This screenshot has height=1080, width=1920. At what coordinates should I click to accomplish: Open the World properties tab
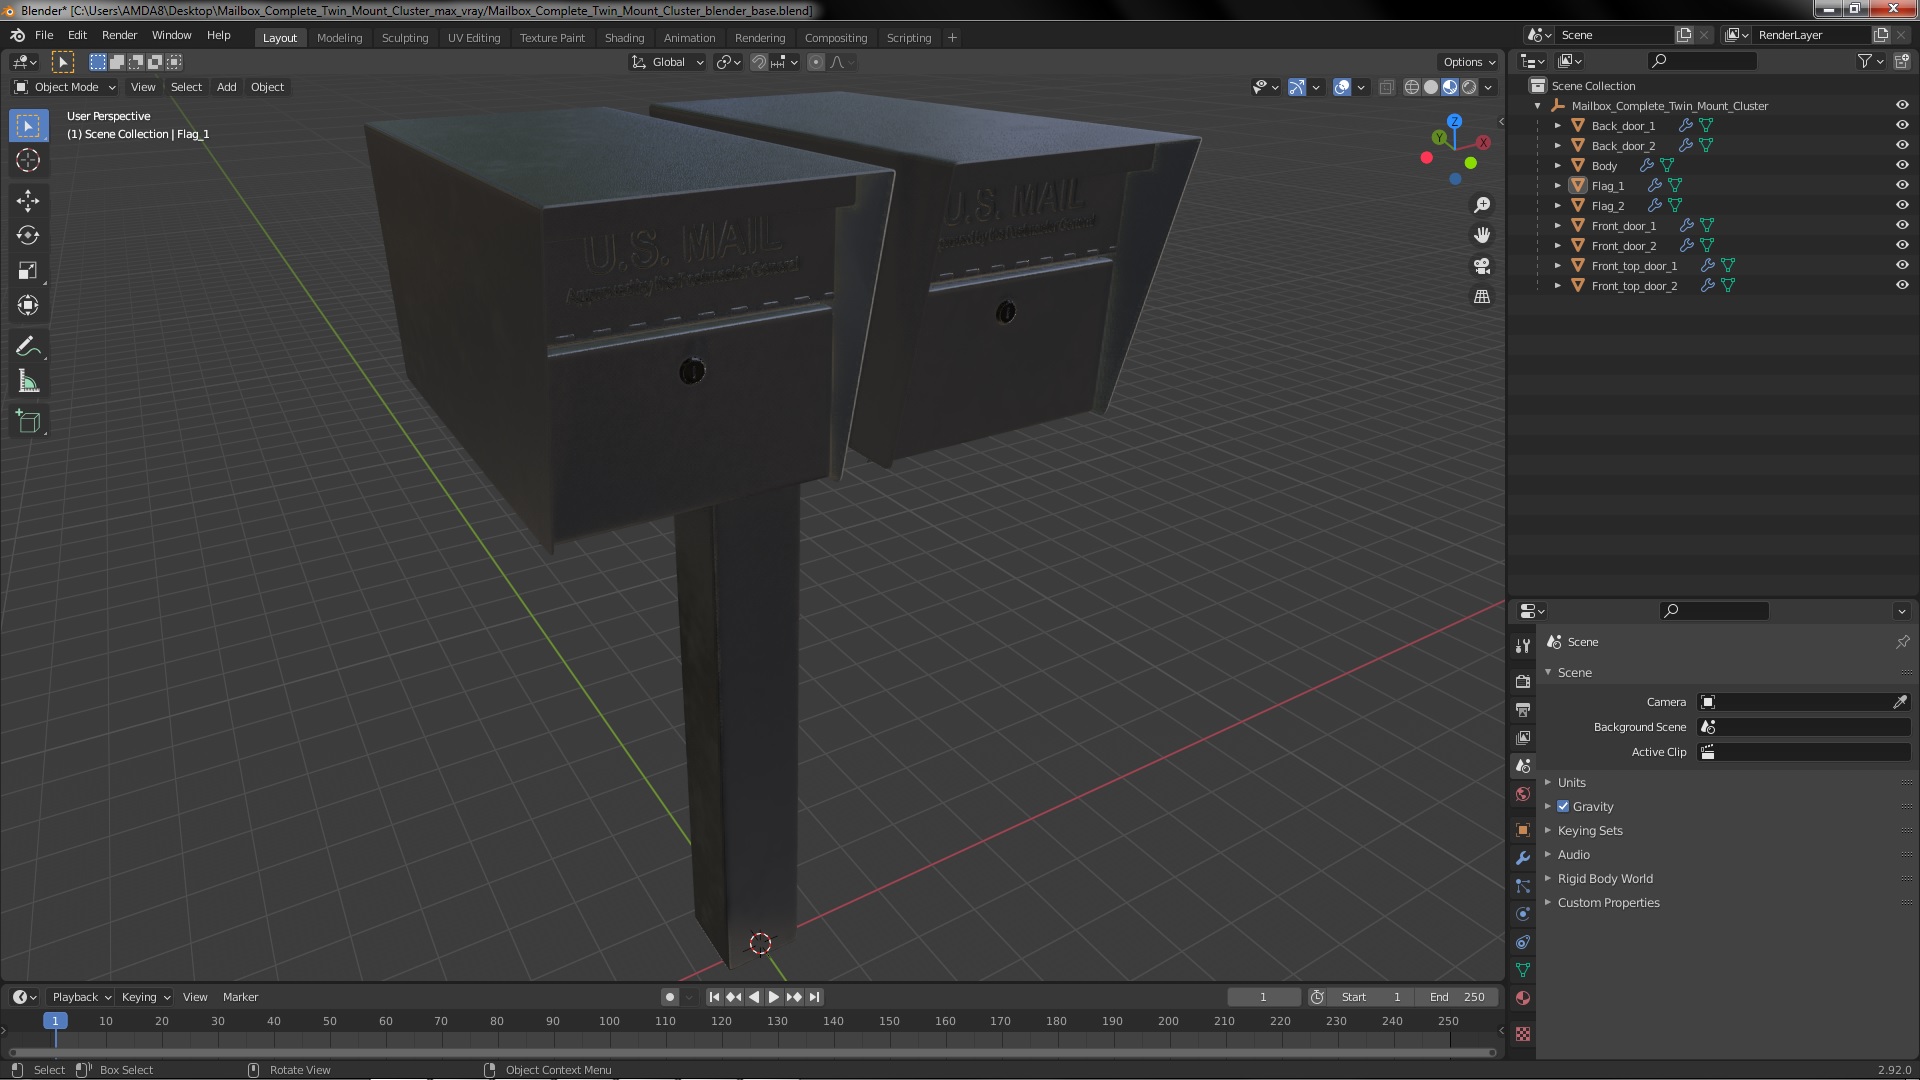[x=1523, y=794]
